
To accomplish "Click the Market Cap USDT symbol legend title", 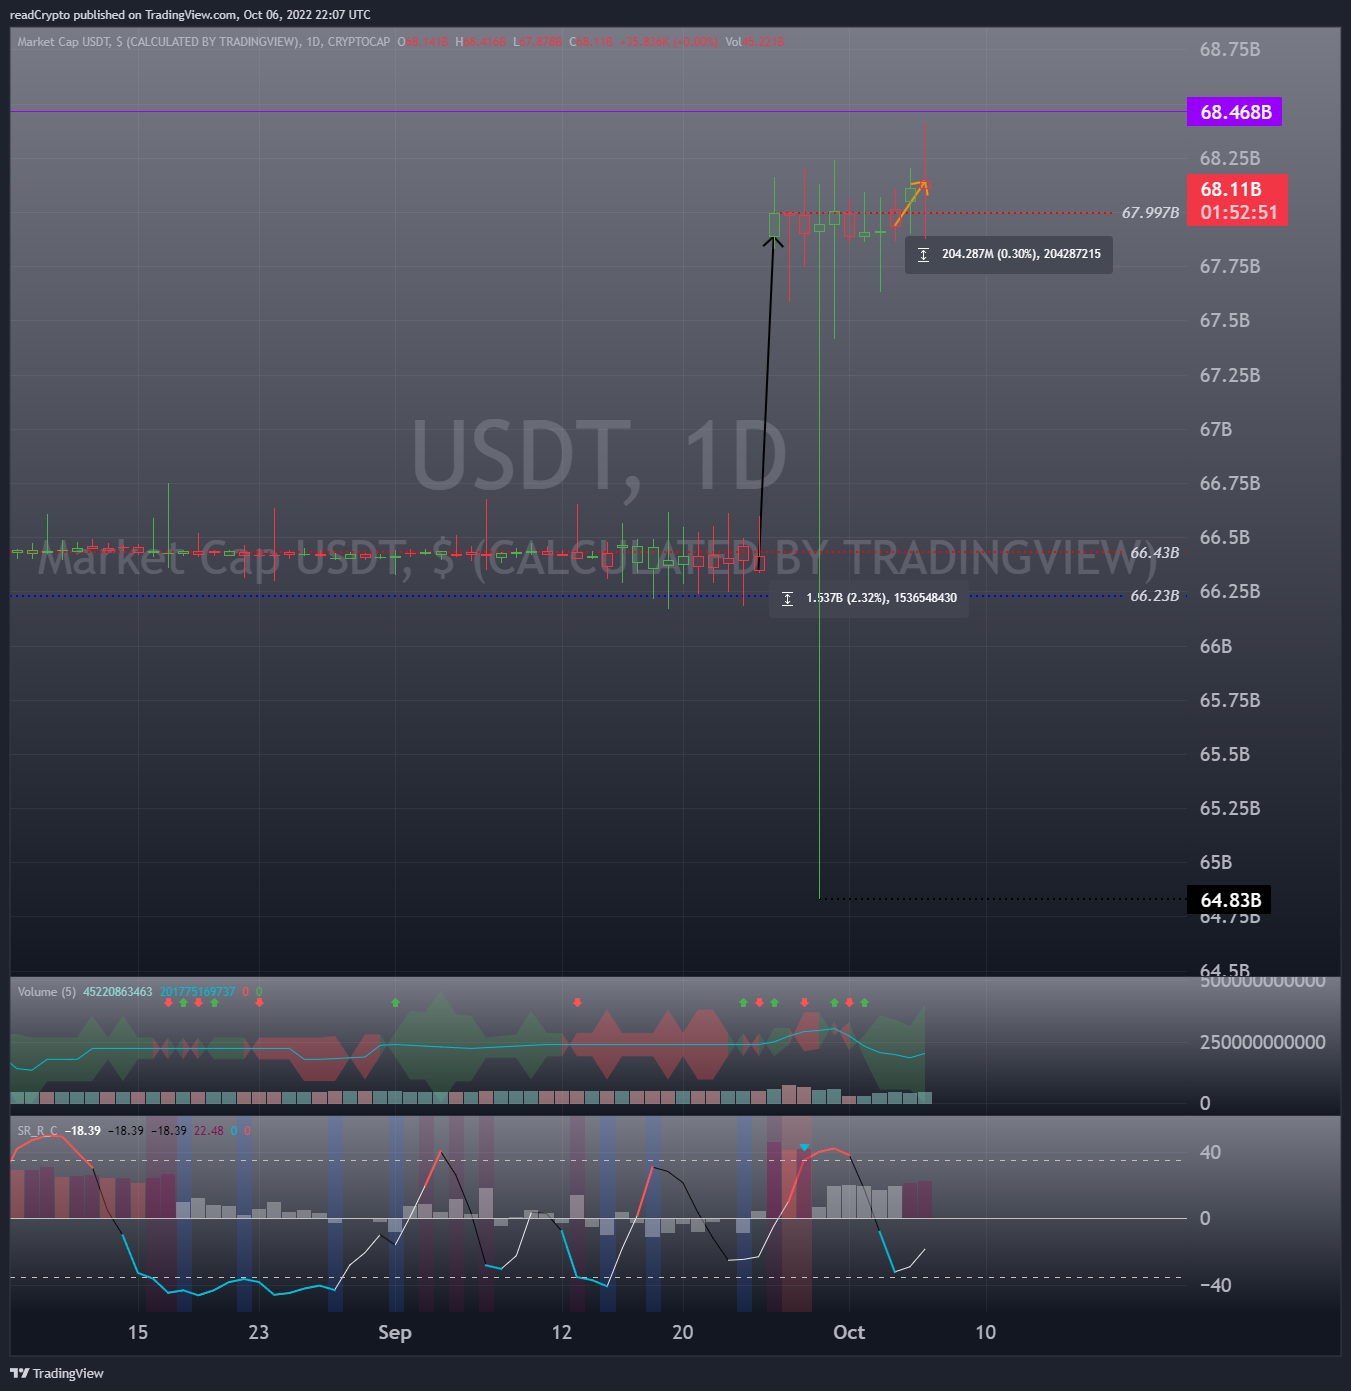I will (204, 42).
